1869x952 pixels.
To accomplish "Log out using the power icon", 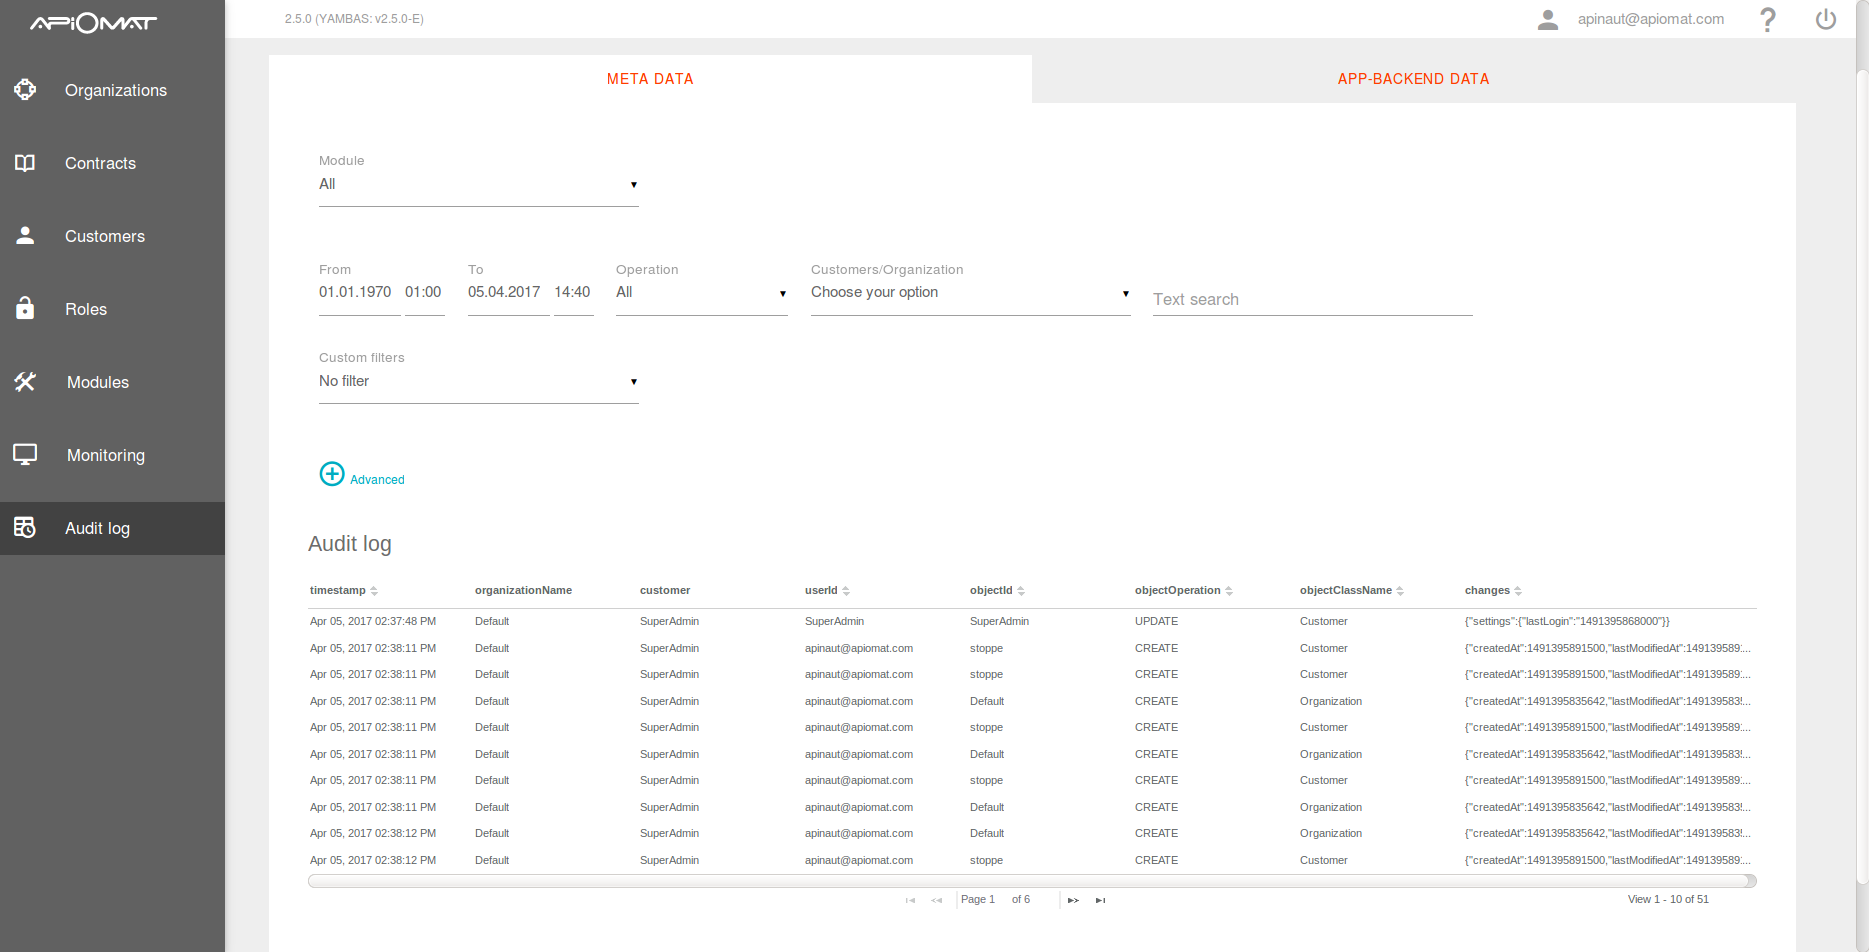I will tap(1825, 20).
